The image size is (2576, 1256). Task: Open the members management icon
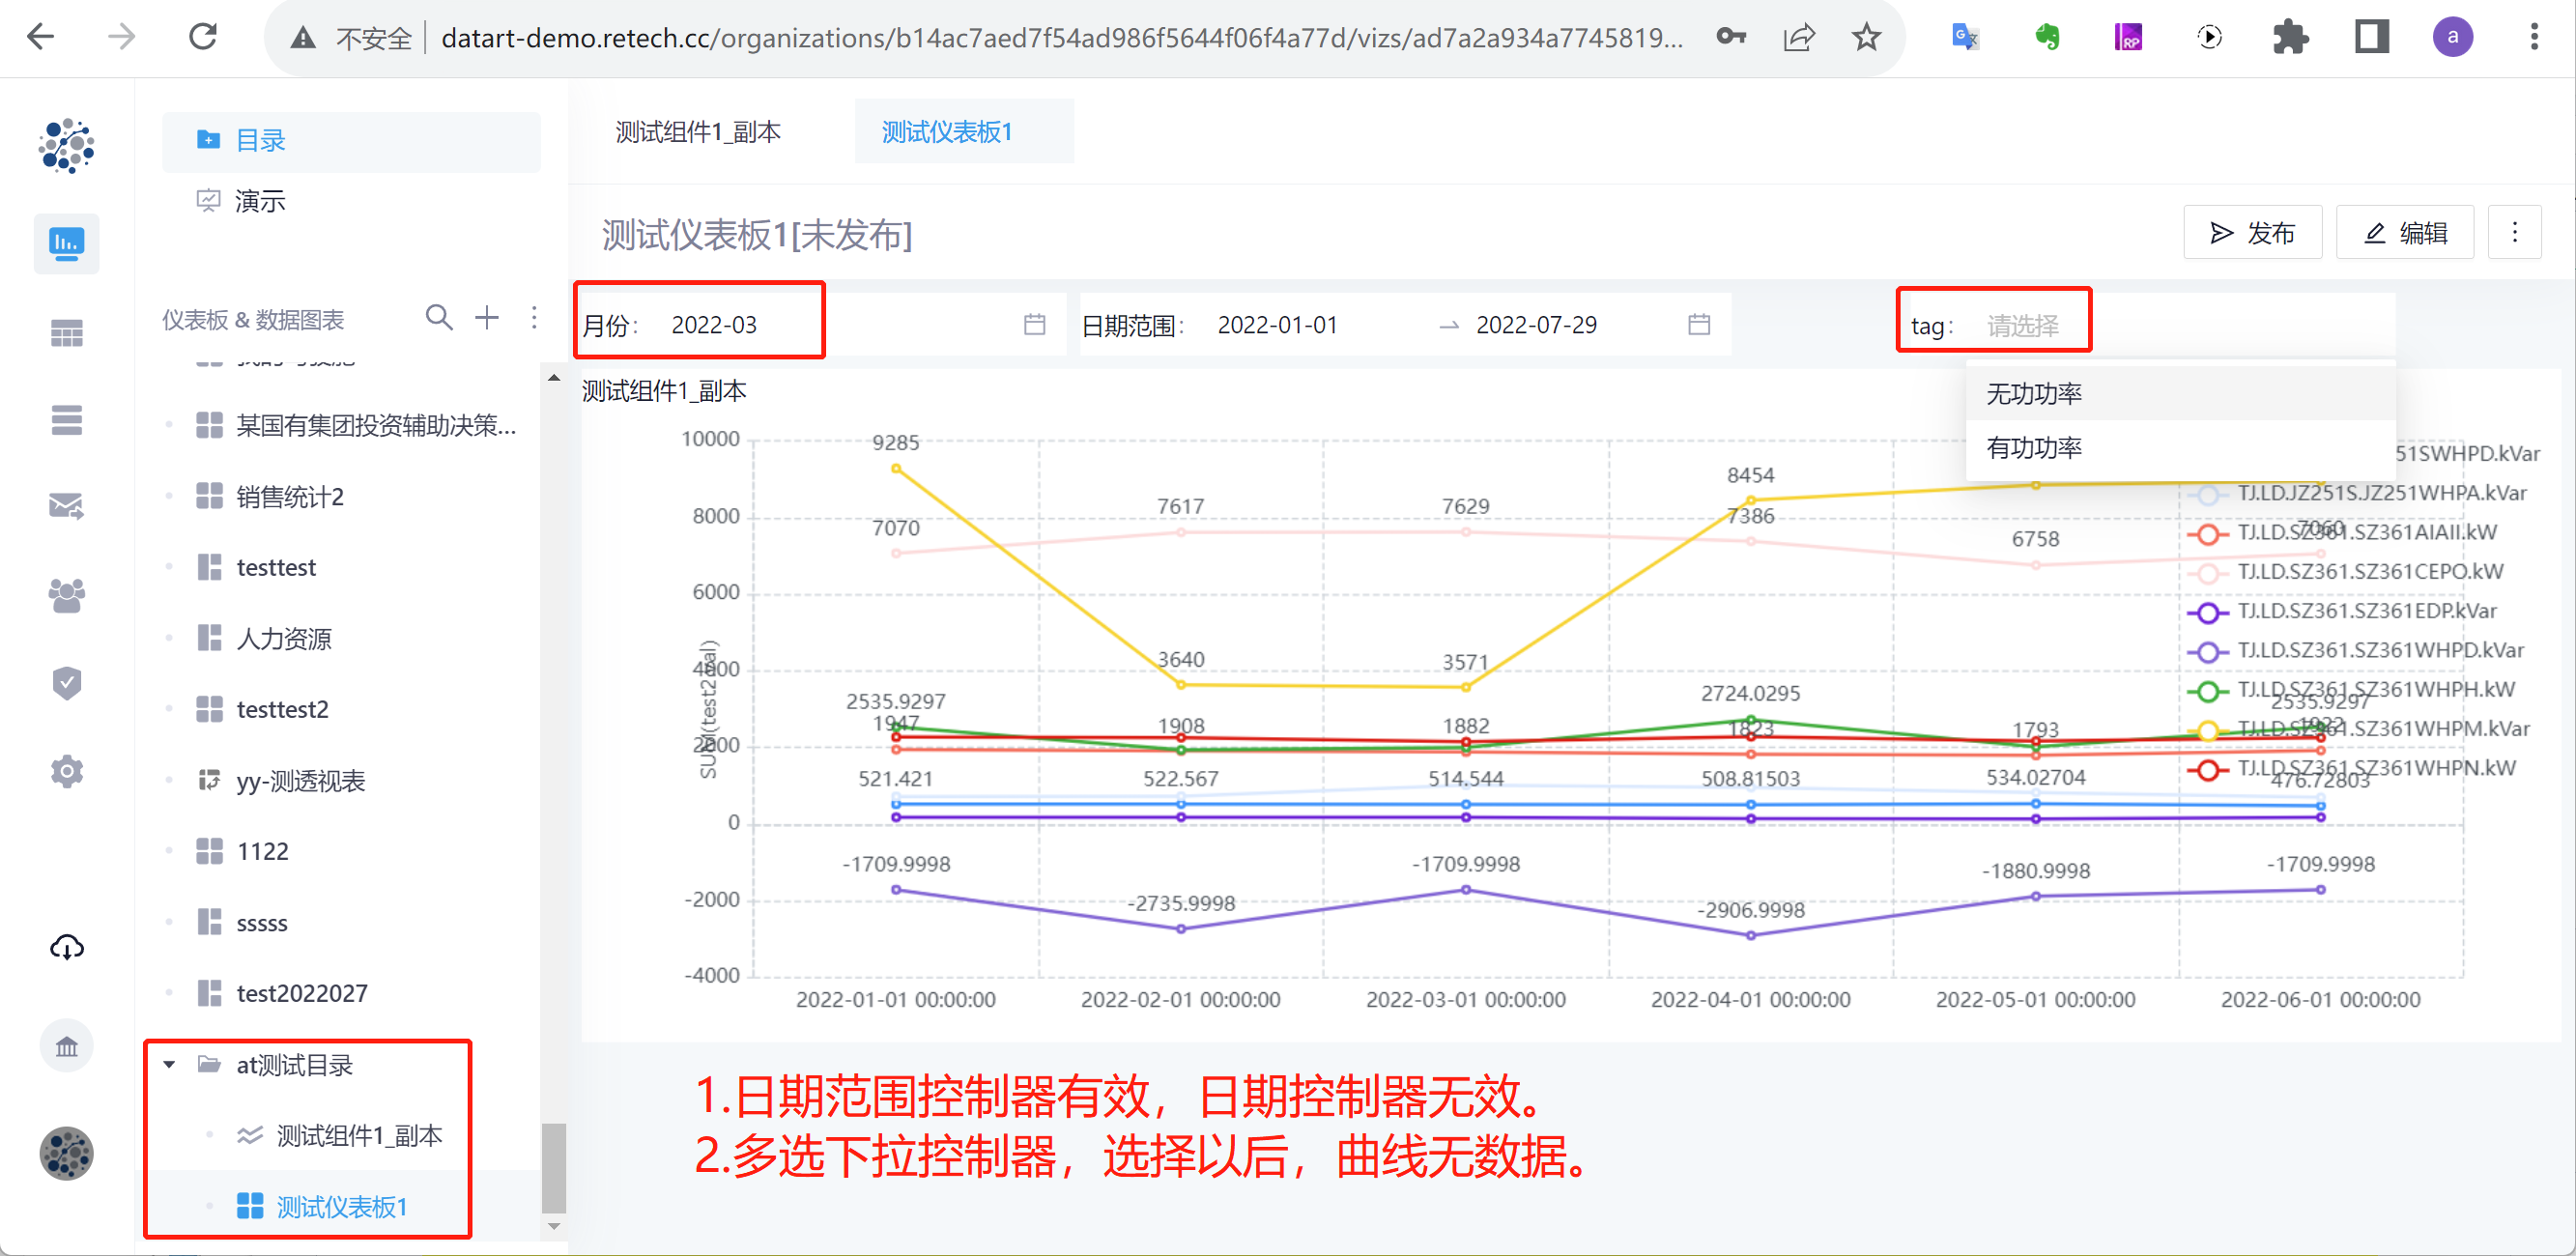[x=66, y=594]
